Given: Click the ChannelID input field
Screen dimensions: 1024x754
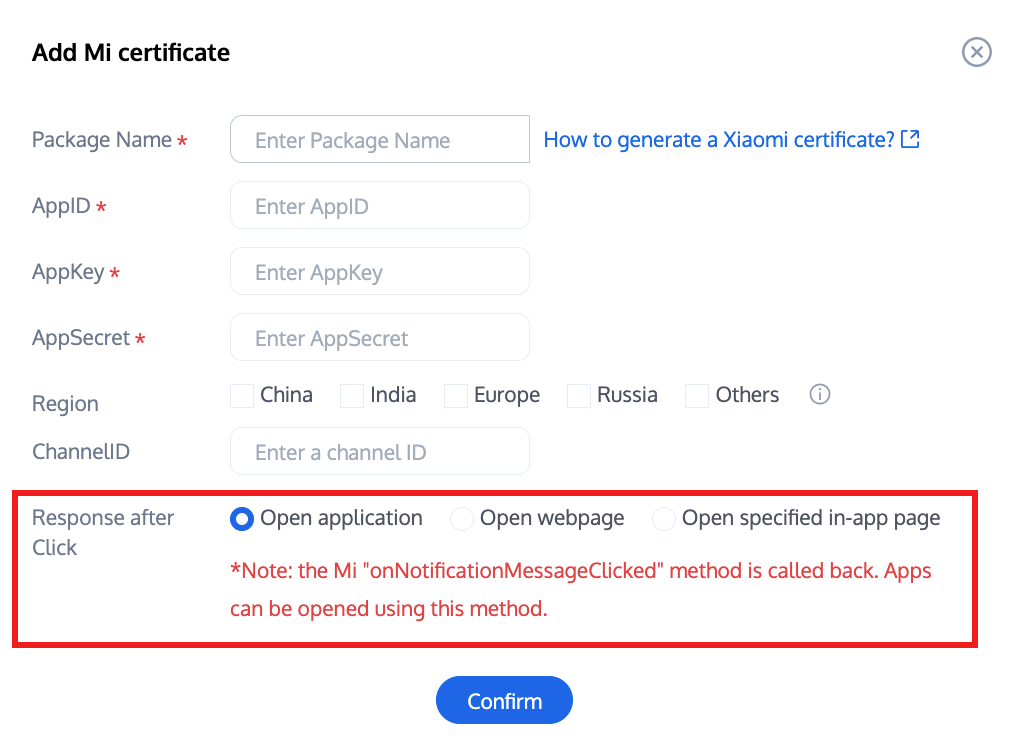Looking at the screenshot, I should [x=379, y=452].
